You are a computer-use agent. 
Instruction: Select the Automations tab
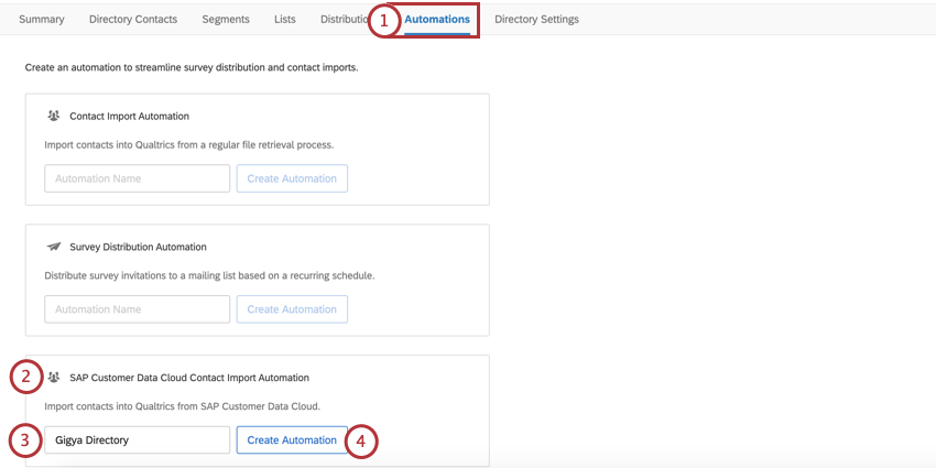(x=437, y=19)
